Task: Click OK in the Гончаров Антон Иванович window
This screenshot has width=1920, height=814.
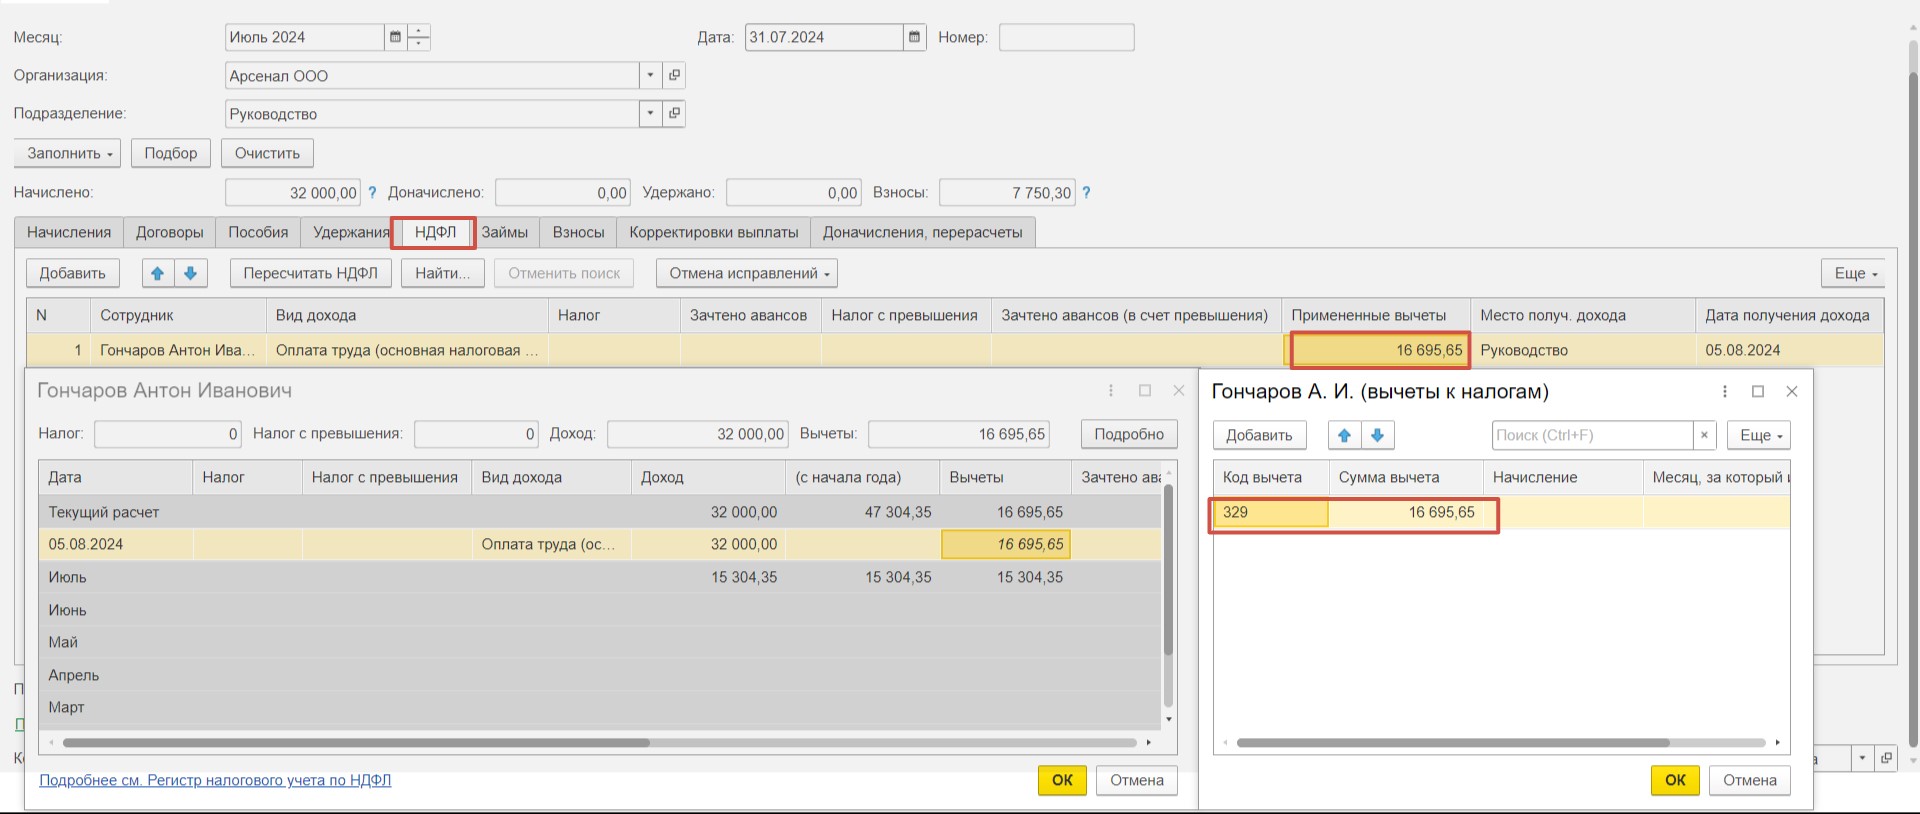Action: pos(1062,780)
